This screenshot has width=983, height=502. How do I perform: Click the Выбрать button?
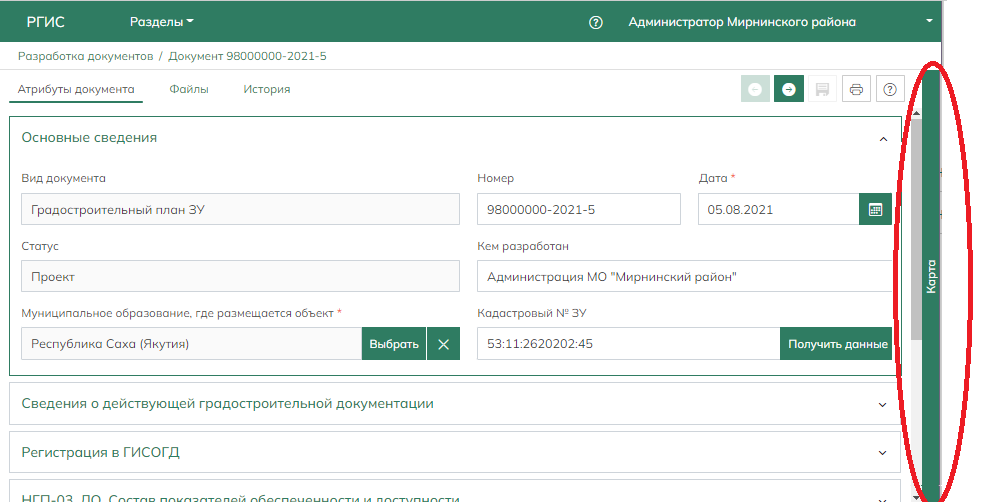pyautogui.click(x=394, y=344)
